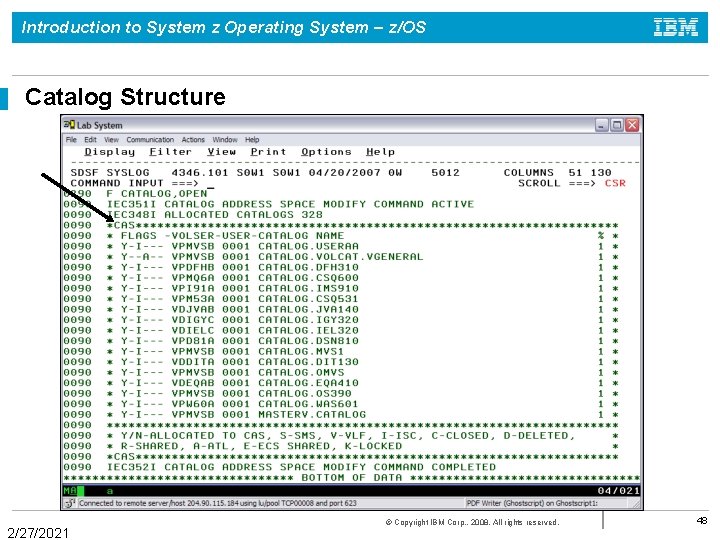Viewport: 720px width, 540px height.
Task: Open SDSF Filter action bar item
Action: (x=170, y=152)
